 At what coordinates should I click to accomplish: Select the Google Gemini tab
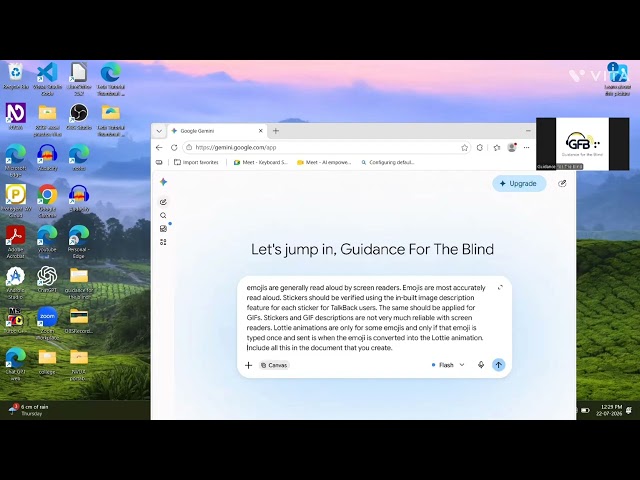click(x=216, y=131)
